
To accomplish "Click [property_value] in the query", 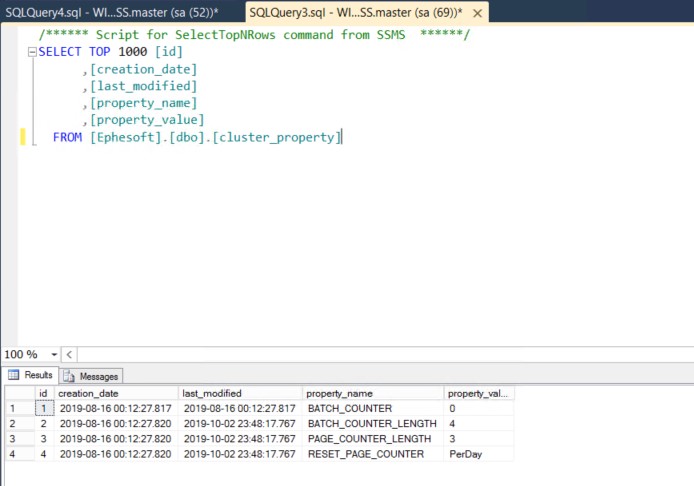I will (147, 120).
